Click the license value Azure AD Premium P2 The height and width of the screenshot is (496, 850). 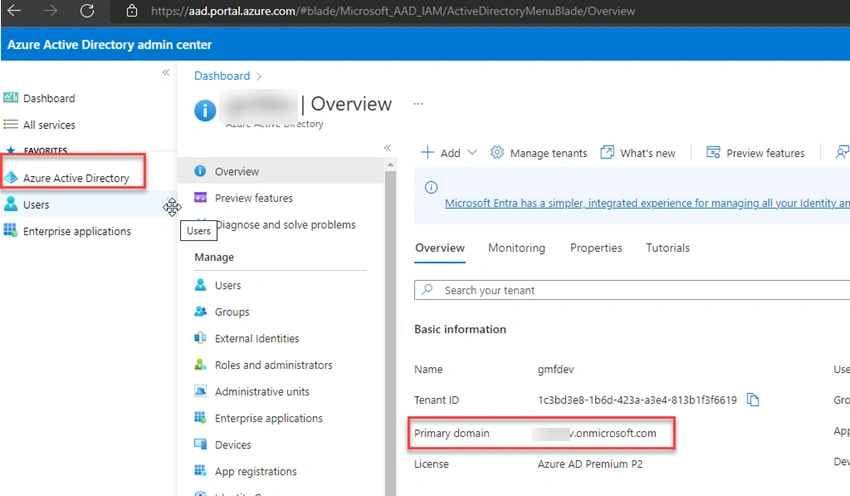point(590,464)
